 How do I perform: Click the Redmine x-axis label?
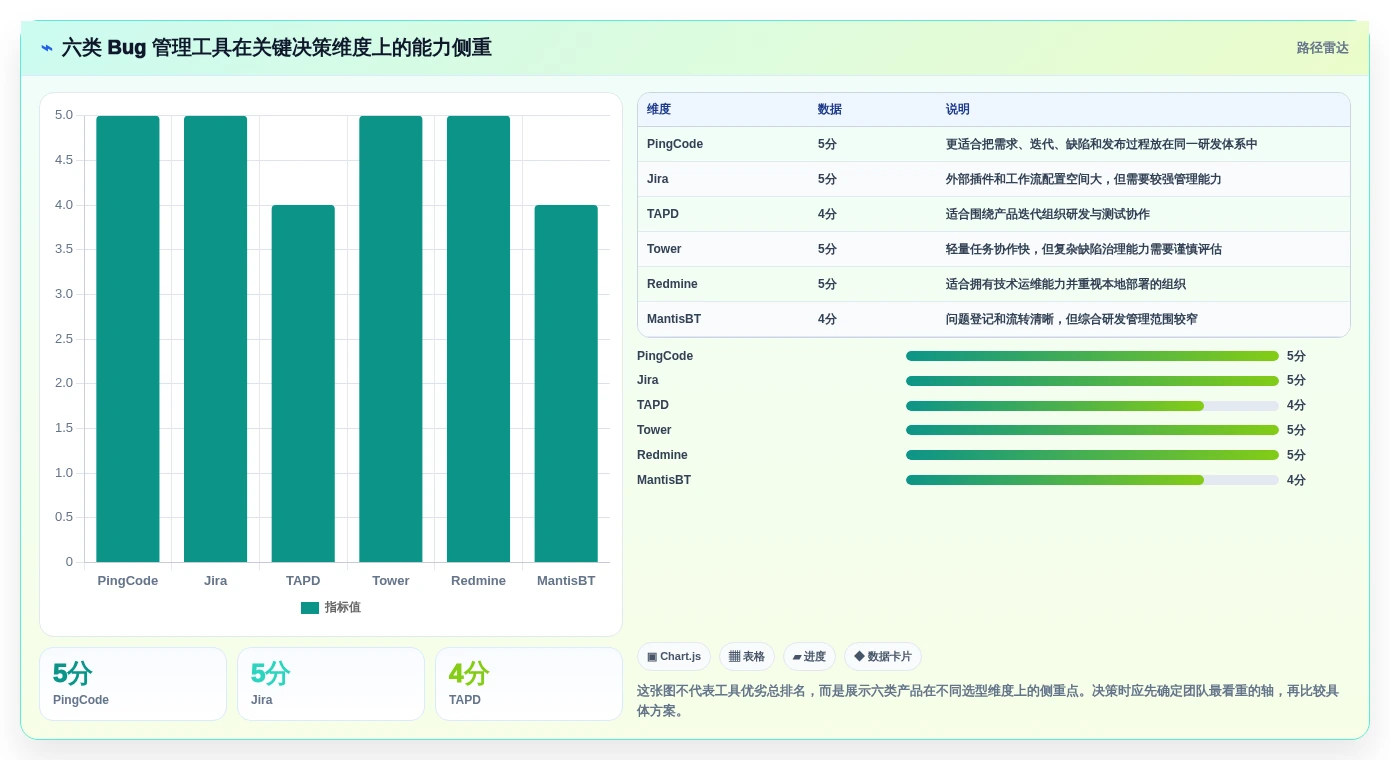[478, 581]
